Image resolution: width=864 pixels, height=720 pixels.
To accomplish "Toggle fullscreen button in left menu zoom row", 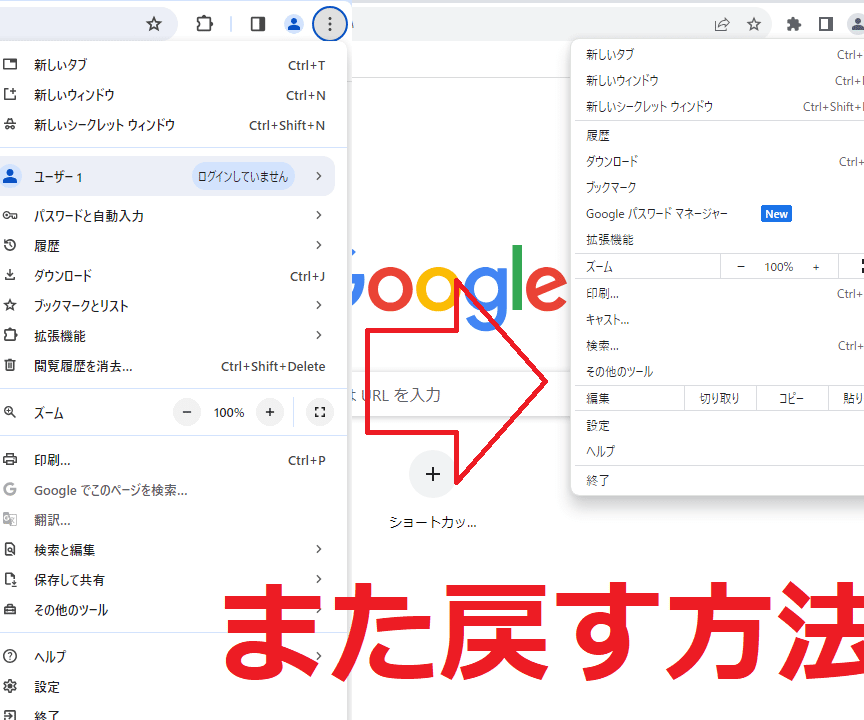I will point(320,412).
